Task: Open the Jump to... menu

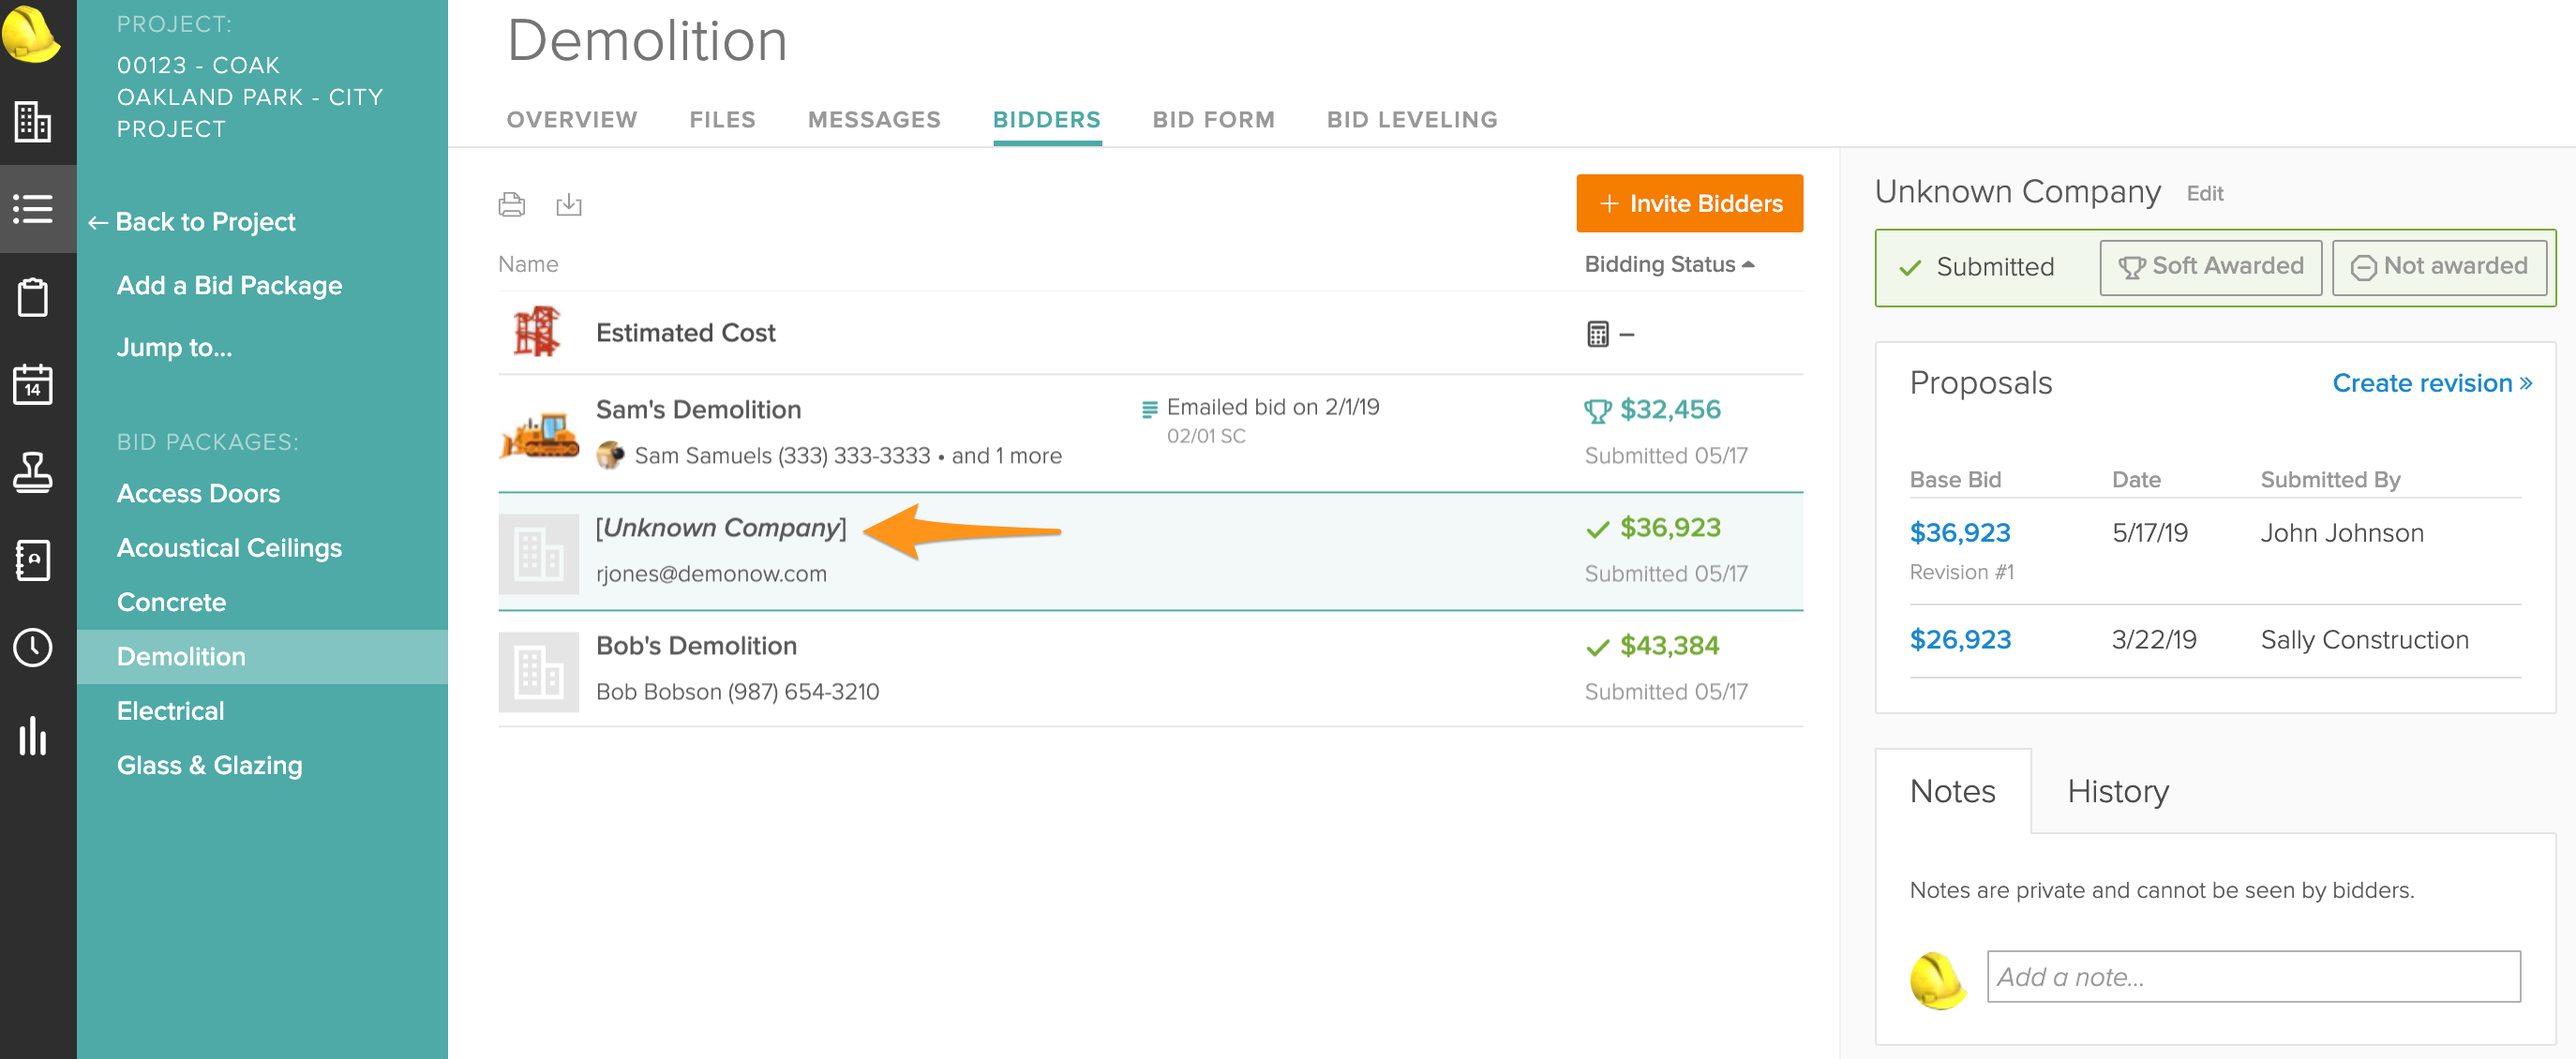Action: [174, 348]
